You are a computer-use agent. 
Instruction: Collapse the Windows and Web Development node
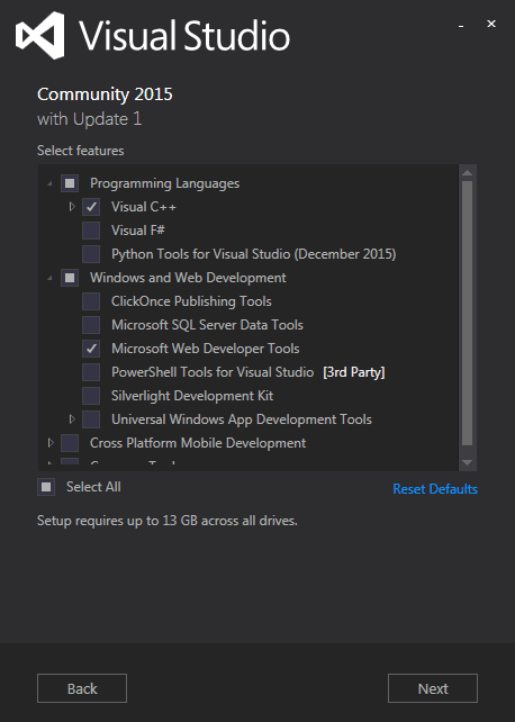tap(50, 278)
